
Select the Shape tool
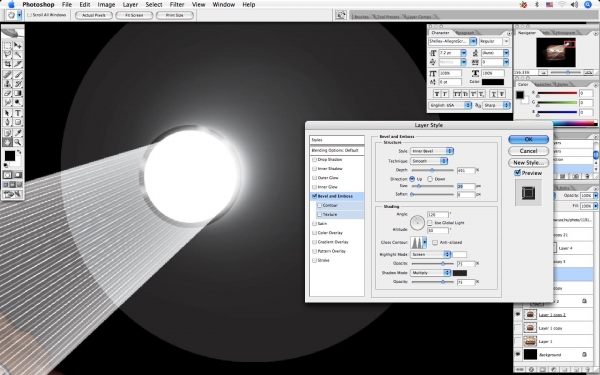(18, 122)
